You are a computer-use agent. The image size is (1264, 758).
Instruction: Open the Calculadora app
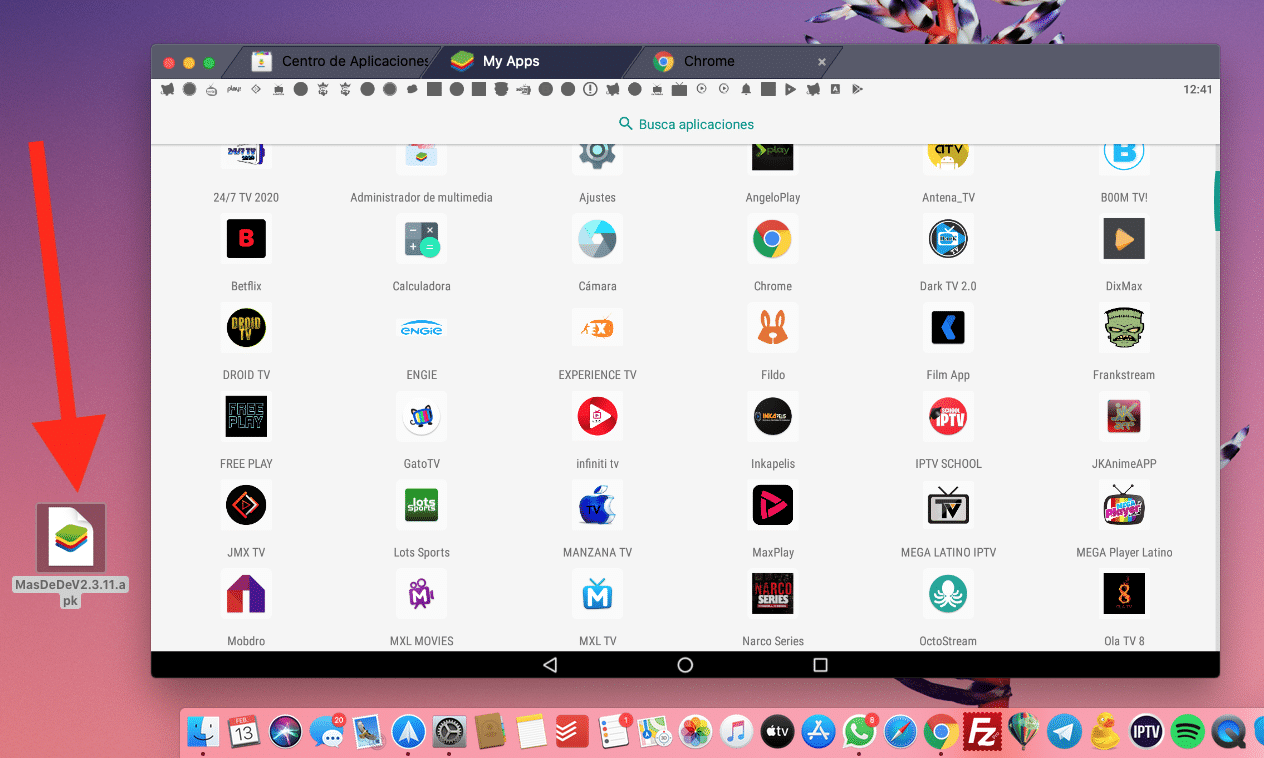click(x=421, y=238)
